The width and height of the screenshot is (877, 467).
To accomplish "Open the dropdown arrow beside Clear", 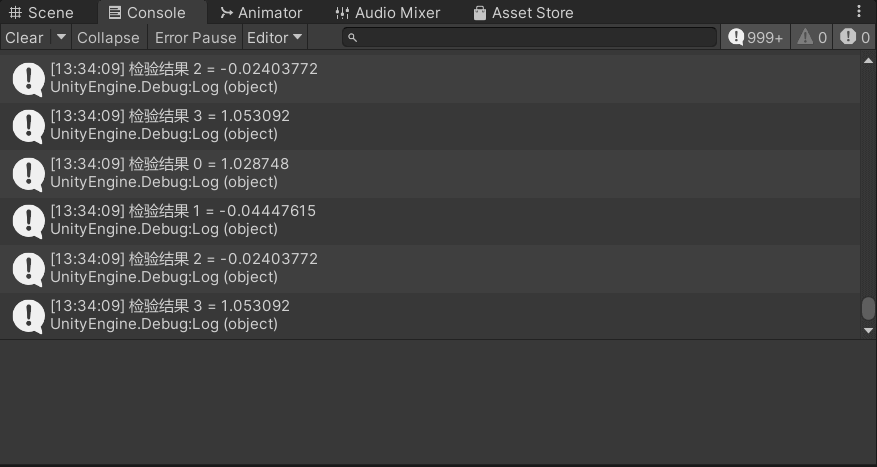I will pos(61,37).
